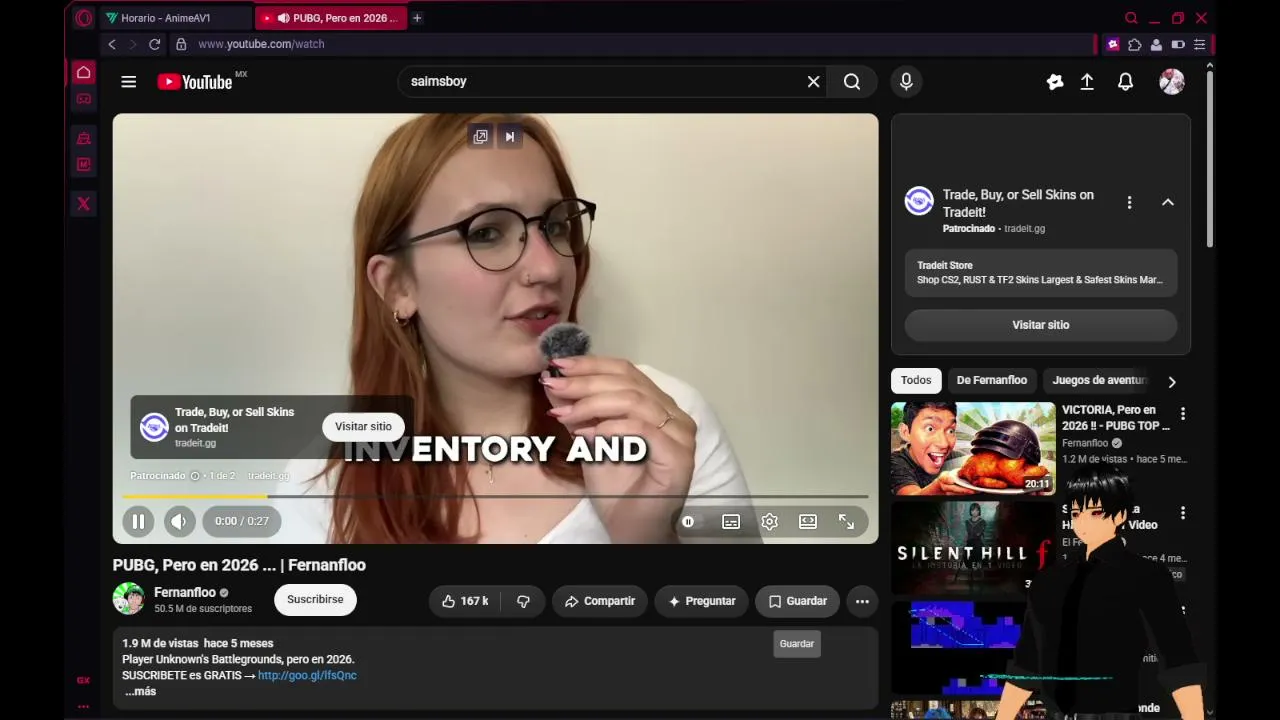
Task: Seek along the video progress bar
Action: point(495,496)
